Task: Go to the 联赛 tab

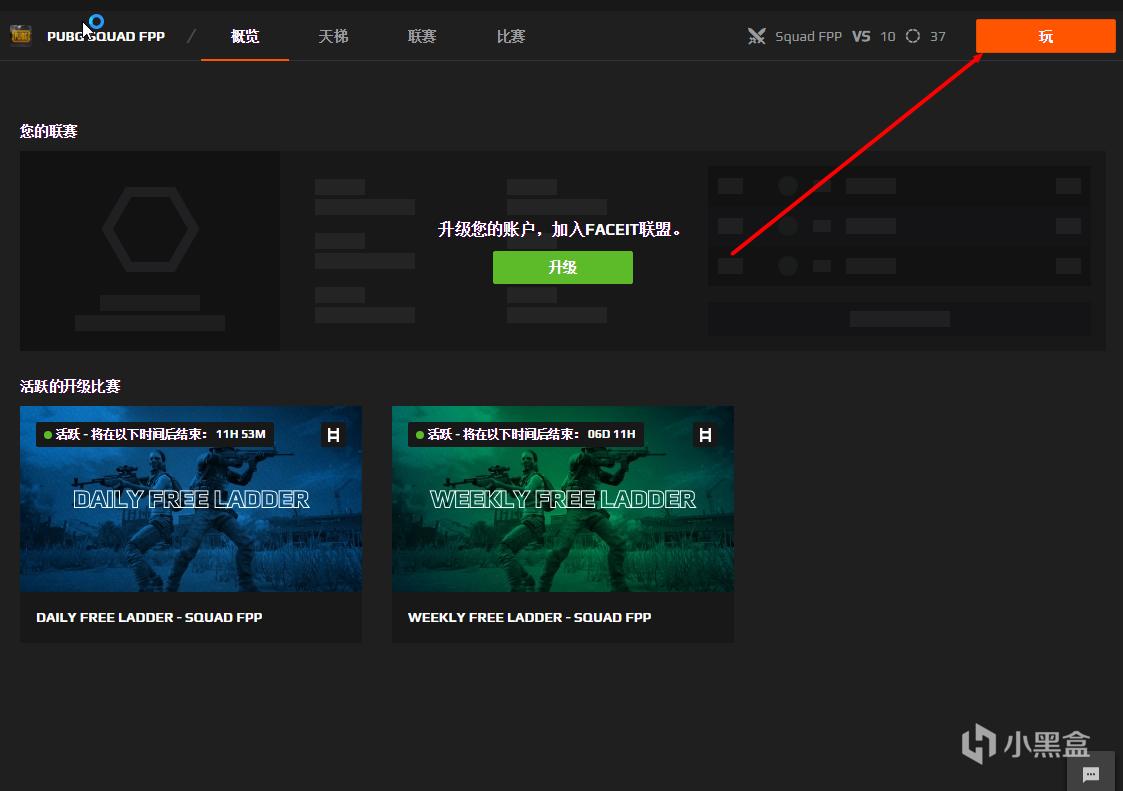Action: point(422,36)
